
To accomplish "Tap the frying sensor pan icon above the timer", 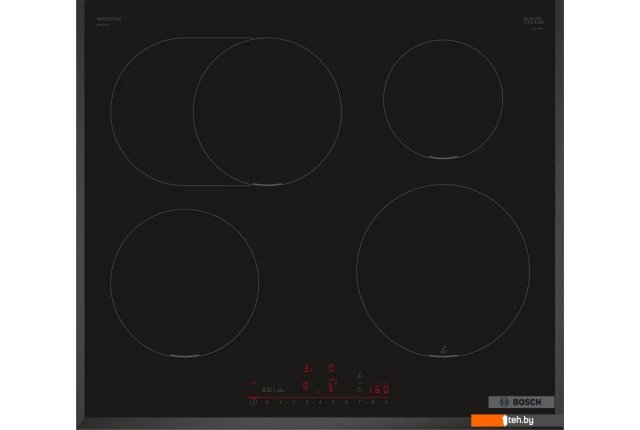I will [x=360, y=375].
